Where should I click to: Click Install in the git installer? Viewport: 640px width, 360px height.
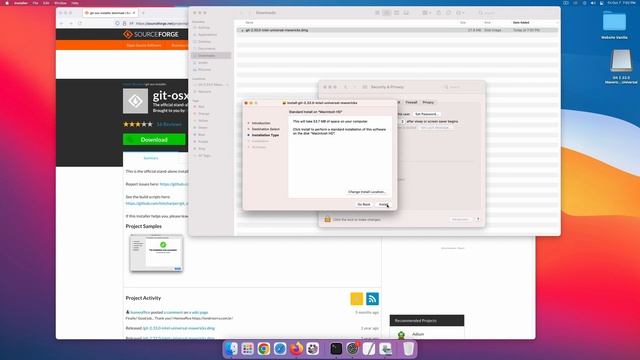tap(383, 204)
